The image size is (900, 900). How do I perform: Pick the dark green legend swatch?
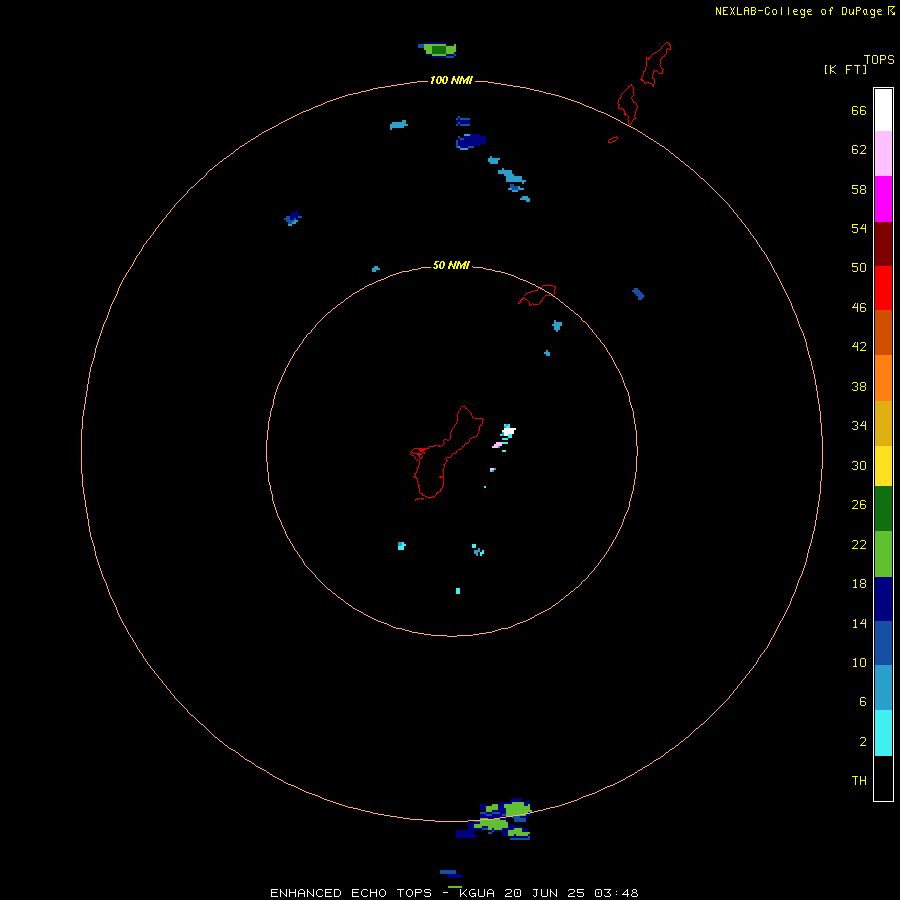pyautogui.click(x=883, y=509)
